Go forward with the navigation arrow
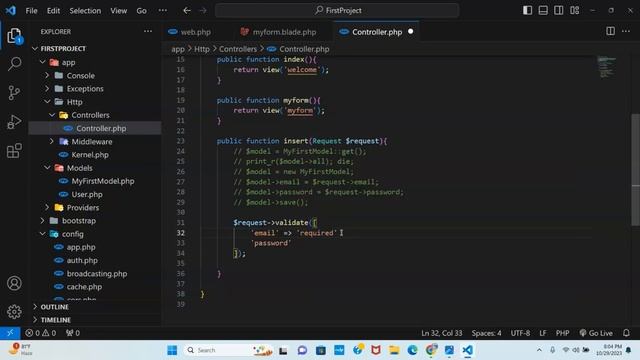This screenshot has height=360, width=640. coord(203,10)
